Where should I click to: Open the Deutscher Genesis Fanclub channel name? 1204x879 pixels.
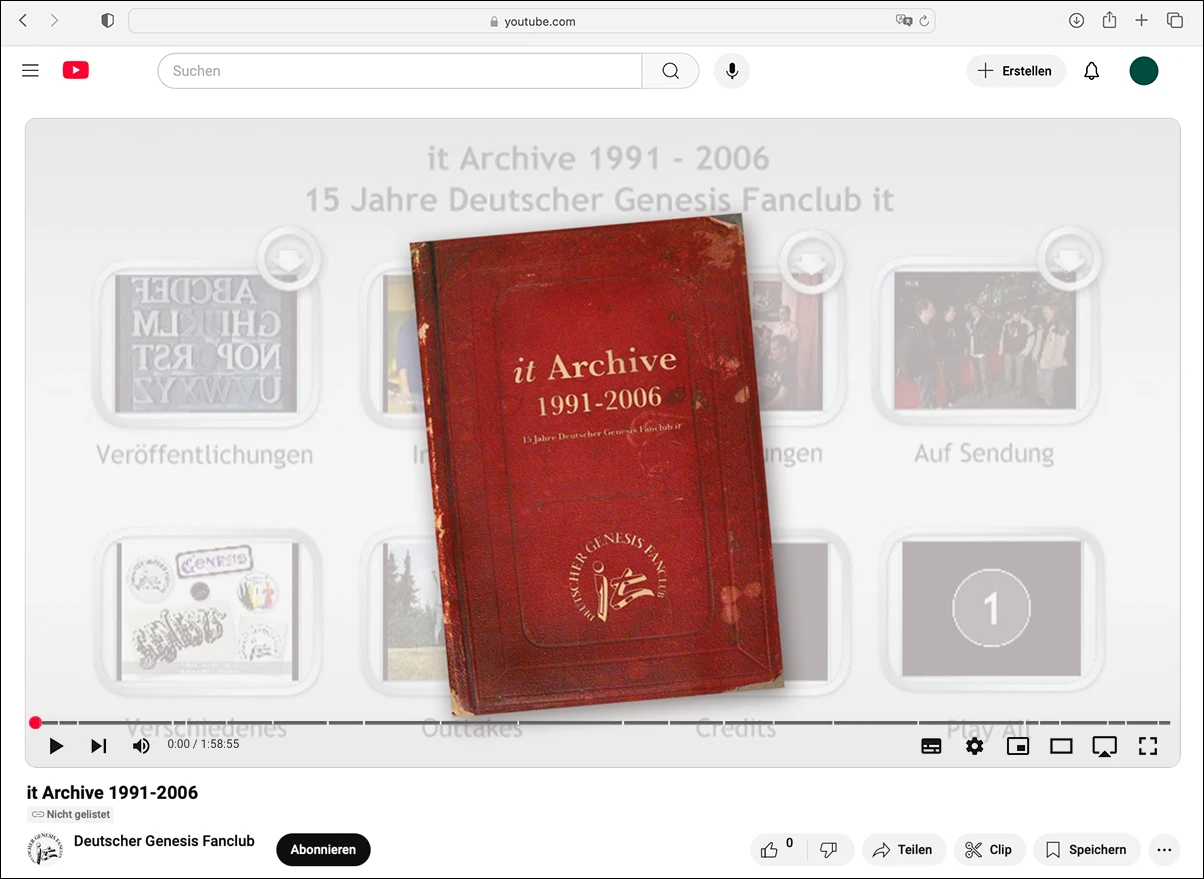pyautogui.click(x=164, y=841)
